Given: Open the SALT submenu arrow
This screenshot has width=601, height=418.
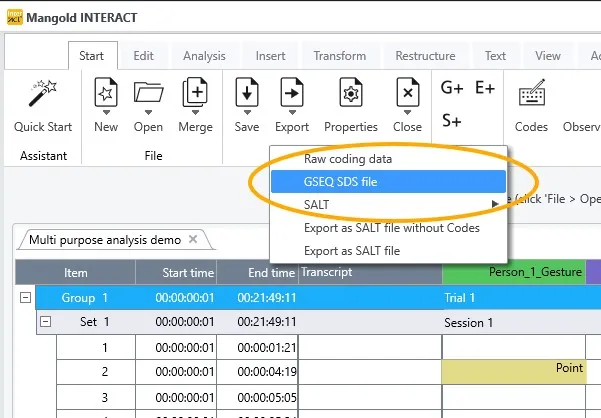Looking at the screenshot, I should tap(495, 204).
